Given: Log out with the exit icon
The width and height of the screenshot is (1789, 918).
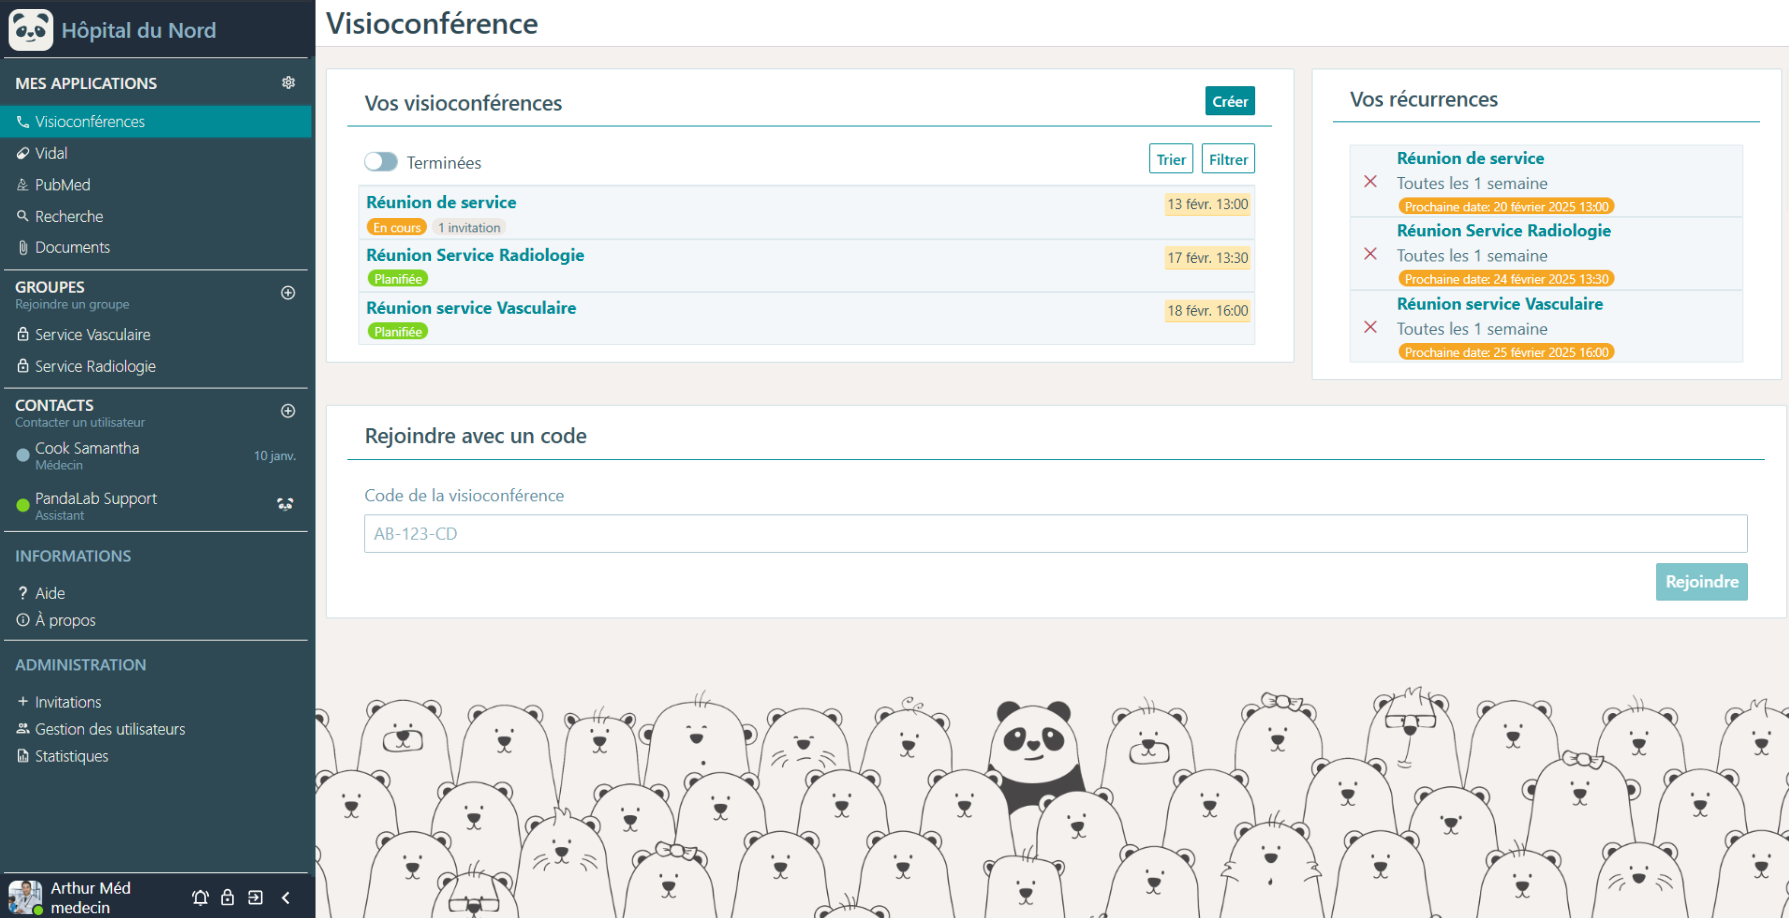Looking at the screenshot, I should pos(256,897).
